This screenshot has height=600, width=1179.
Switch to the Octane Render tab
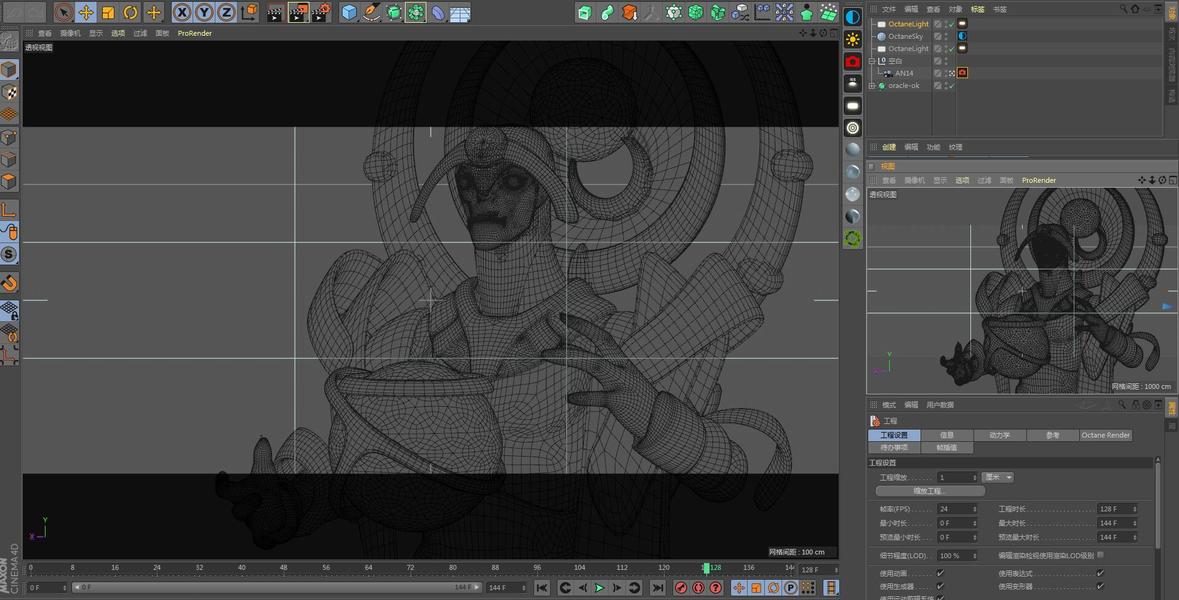click(x=1105, y=435)
